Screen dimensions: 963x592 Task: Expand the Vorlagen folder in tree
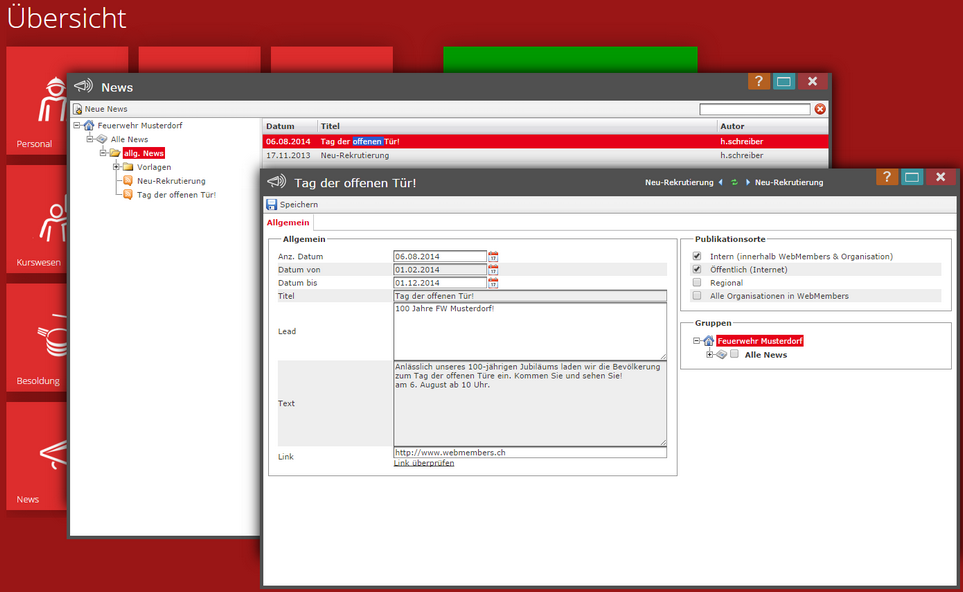116,167
